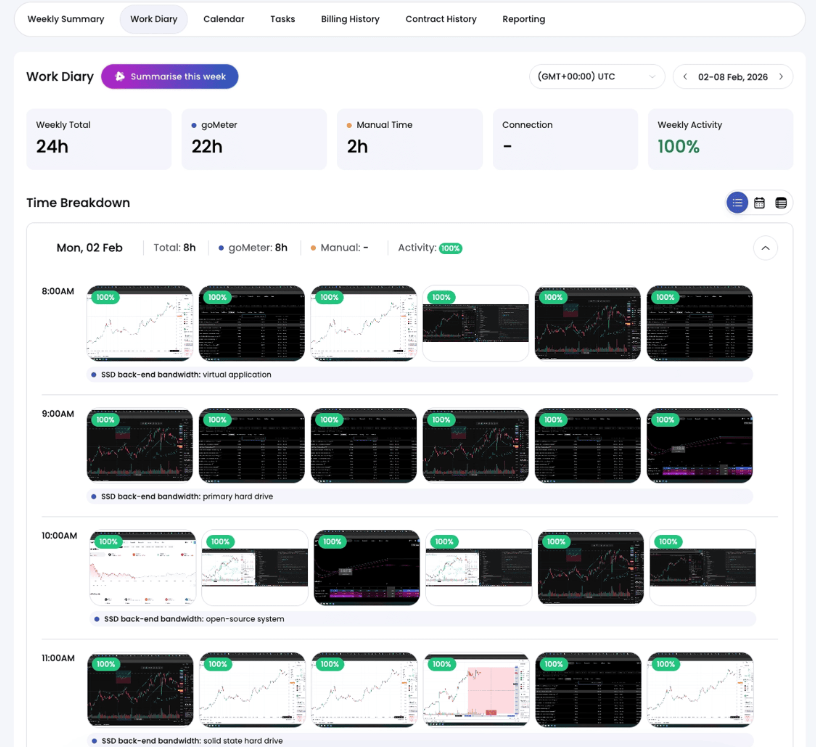Switch to compact rows view in Time Breakdown
This screenshot has height=747, width=816.
pos(781,203)
